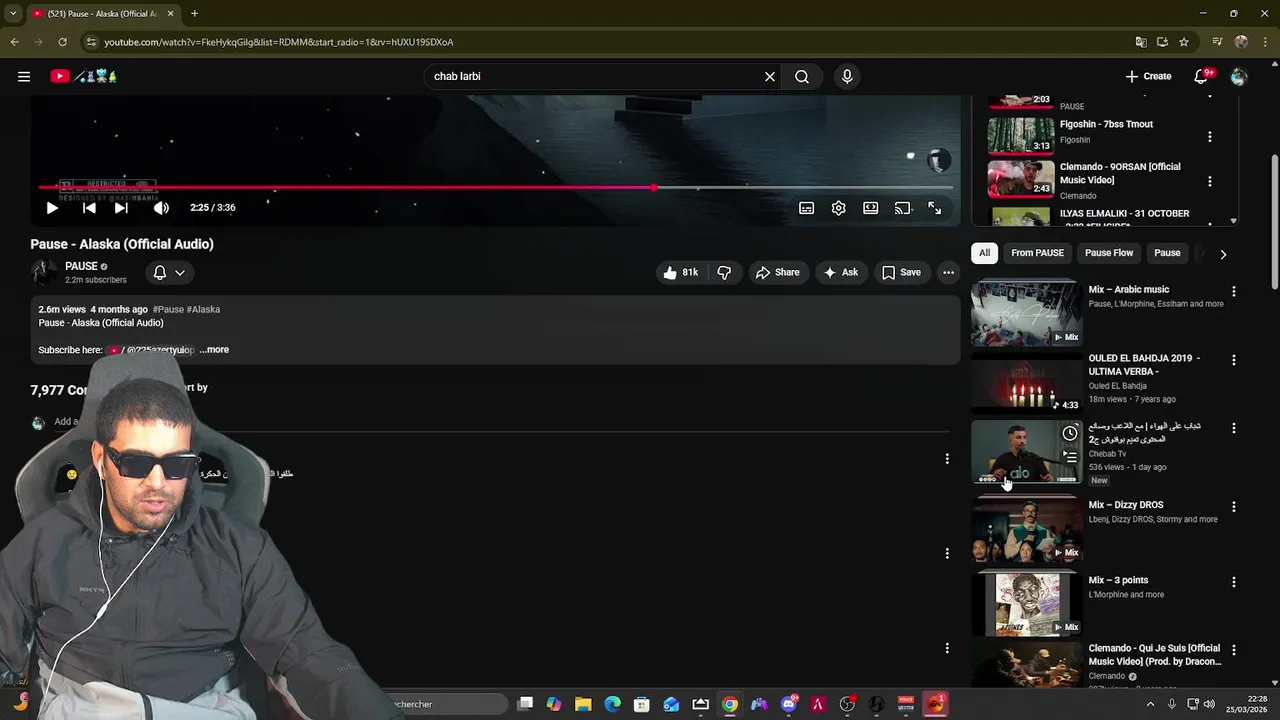Start voice search with microphone
The height and width of the screenshot is (720, 1280).
(x=847, y=76)
